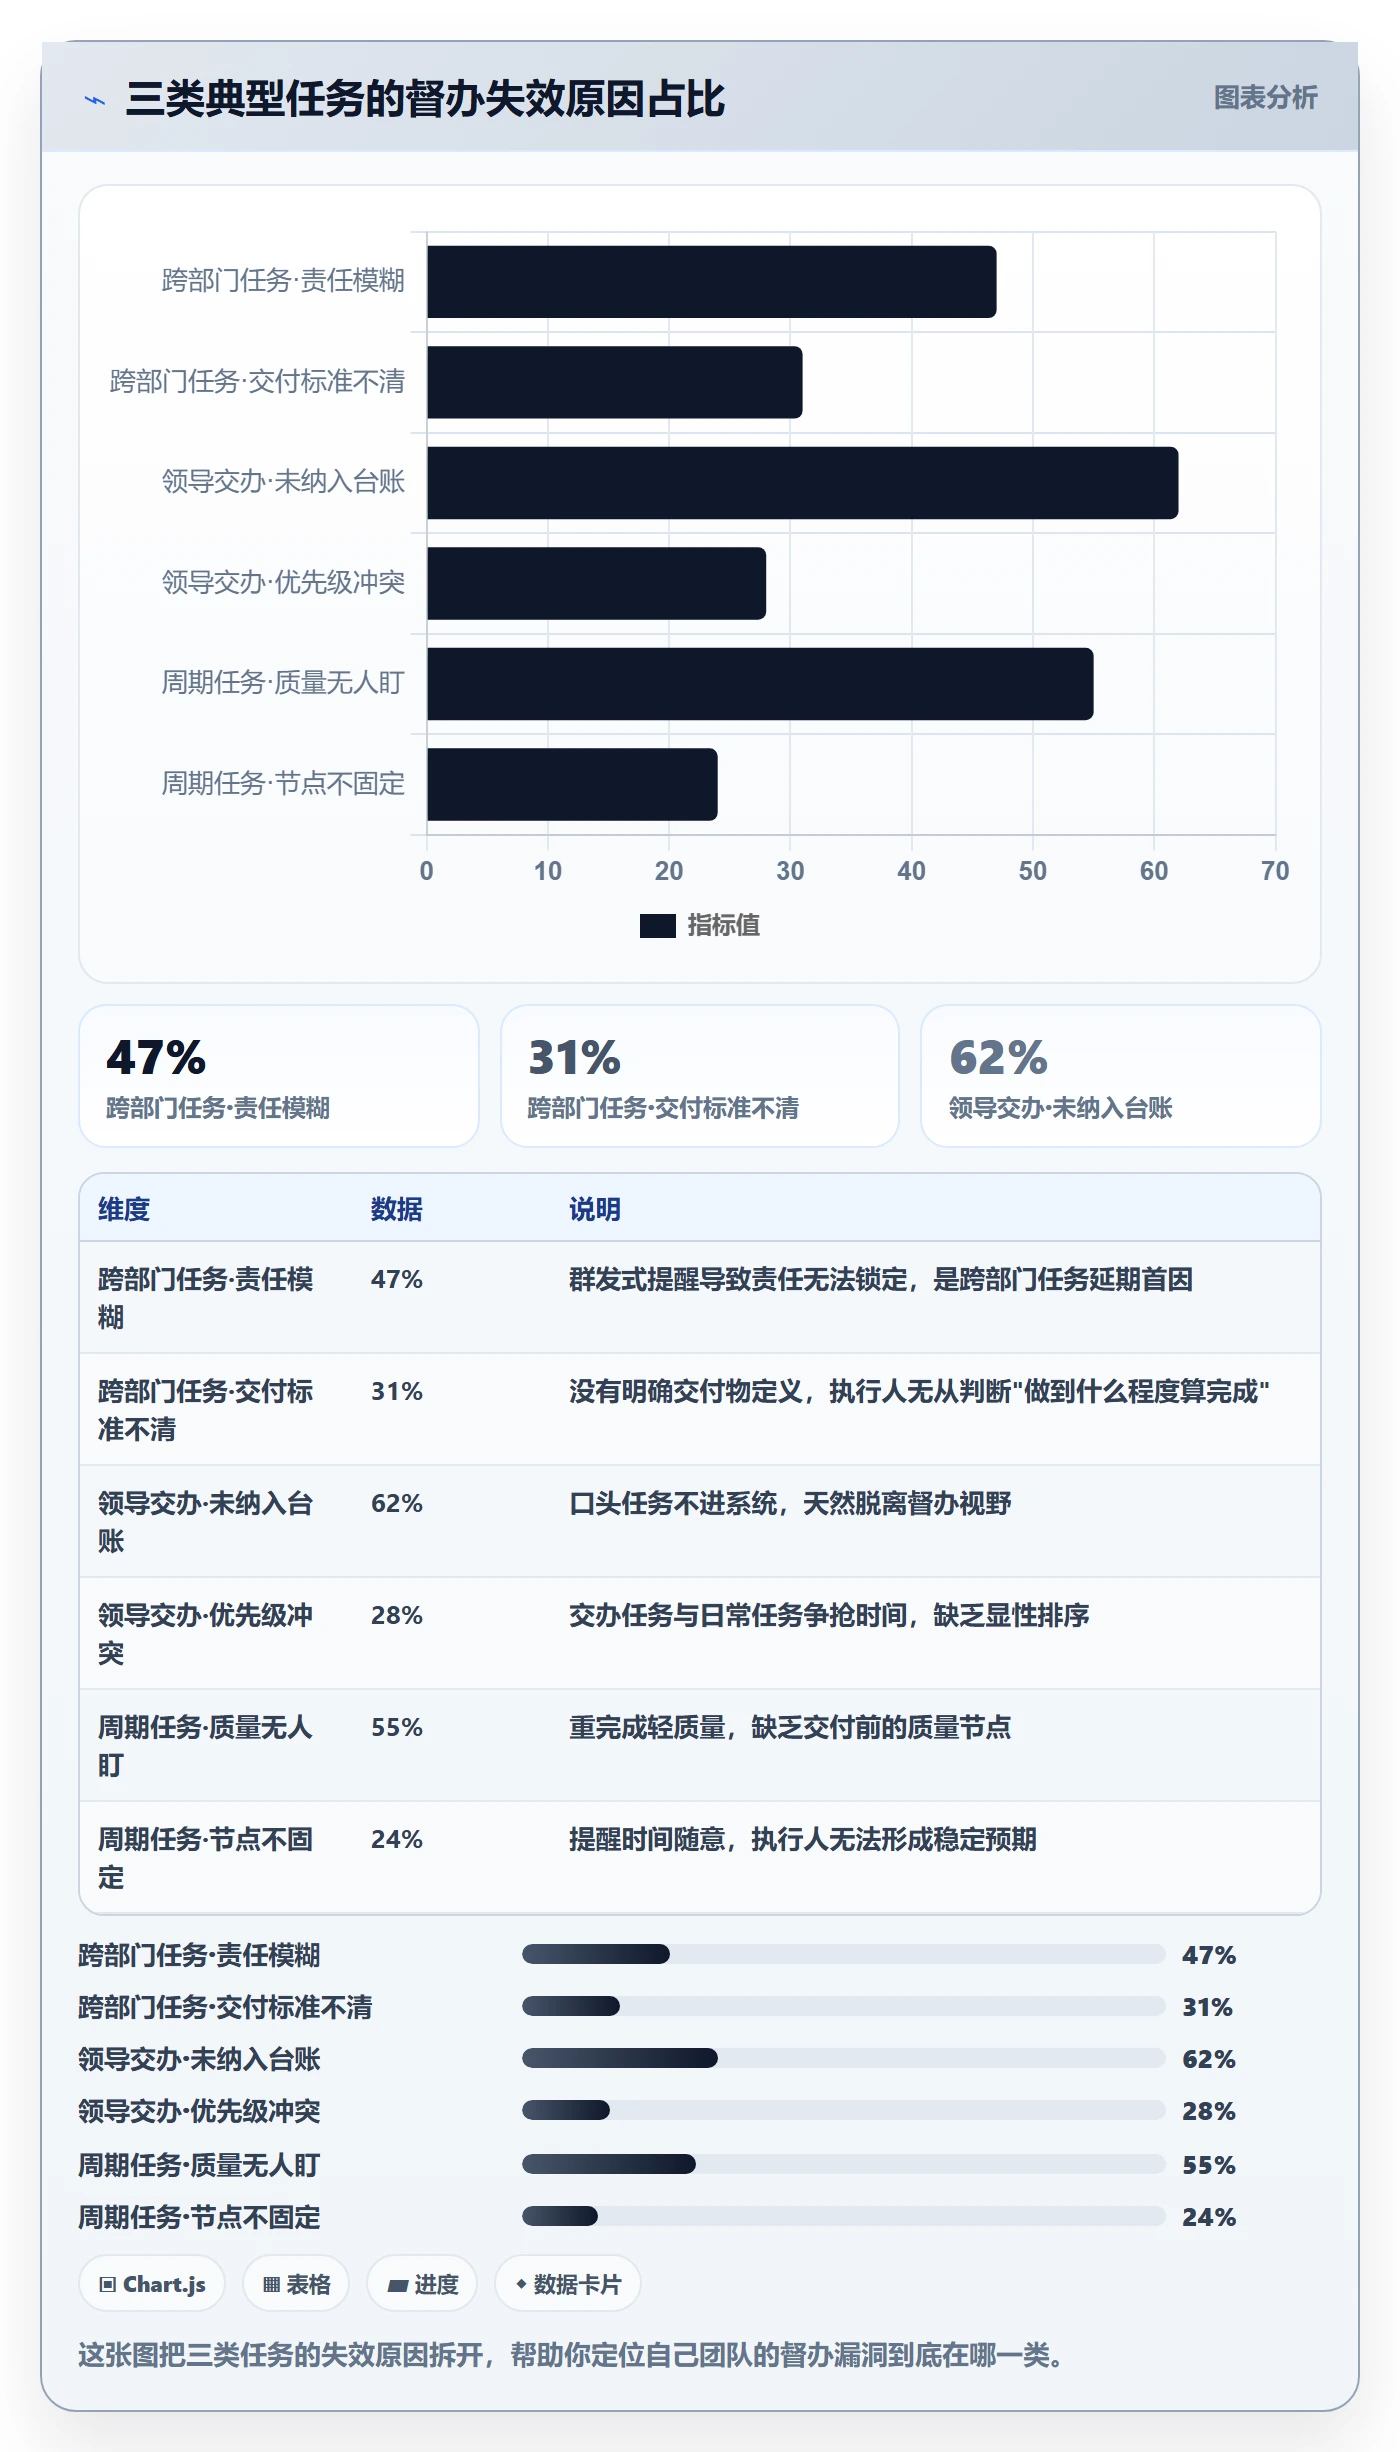Click the 领导交办·优先级冲突 28% progress bar
The height and width of the screenshot is (2452, 1400).
pos(844,2110)
